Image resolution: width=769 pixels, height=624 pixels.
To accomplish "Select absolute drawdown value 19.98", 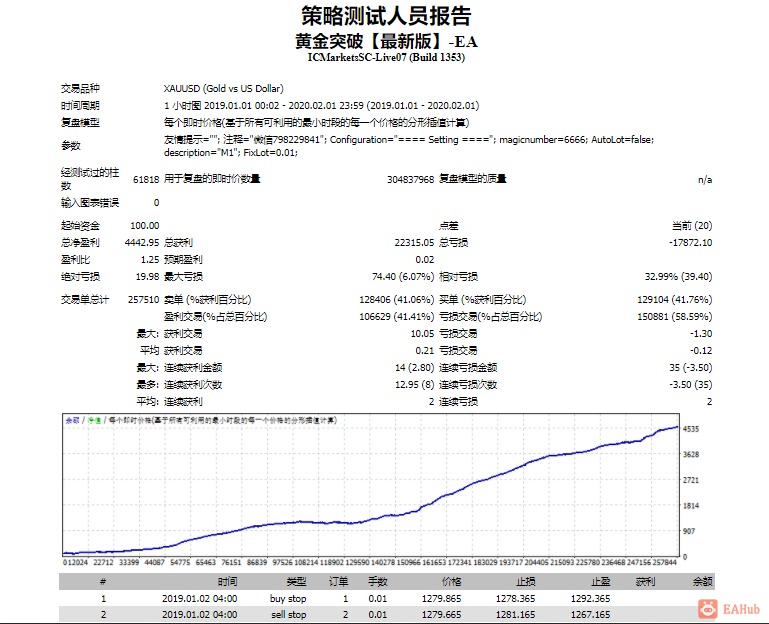I will pyautogui.click(x=148, y=277).
